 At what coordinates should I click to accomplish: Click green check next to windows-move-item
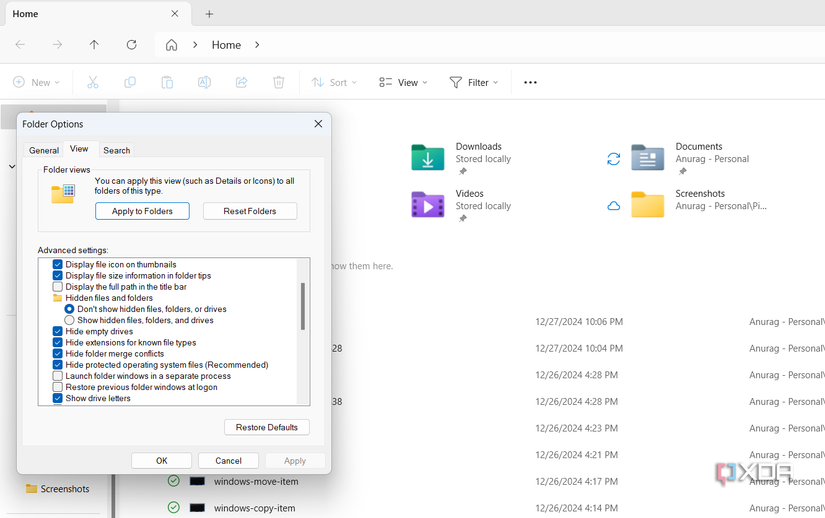174,481
